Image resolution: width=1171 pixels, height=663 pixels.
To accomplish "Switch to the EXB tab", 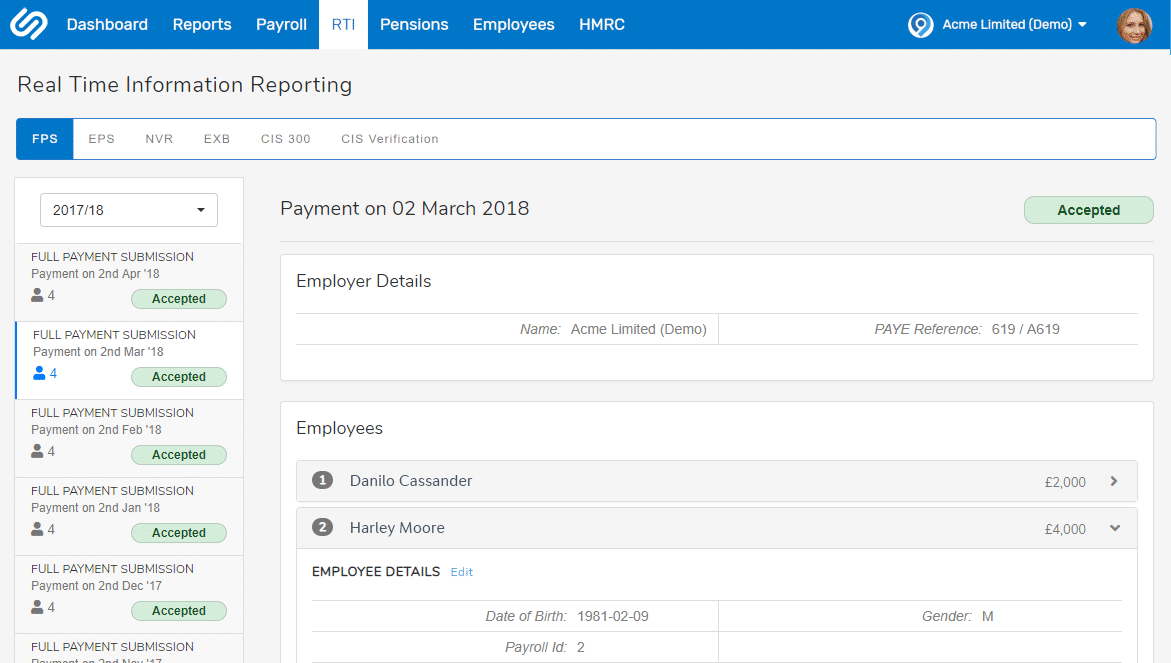I will click(x=217, y=139).
